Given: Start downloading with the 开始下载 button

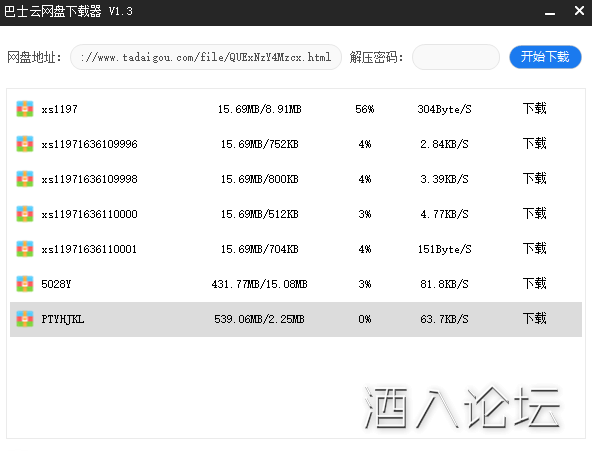Looking at the screenshot, I should coord(545,57).
